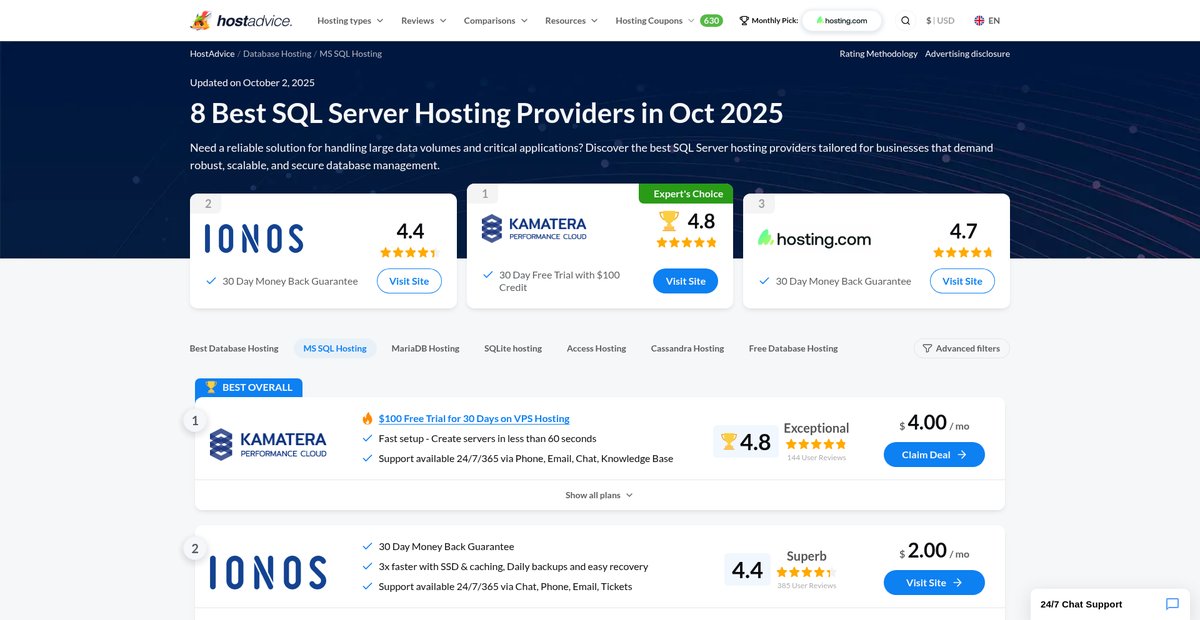This screenshot has width=1200, height=620.
Task: Open the Advanced filters button
Action: coord(962,348)
